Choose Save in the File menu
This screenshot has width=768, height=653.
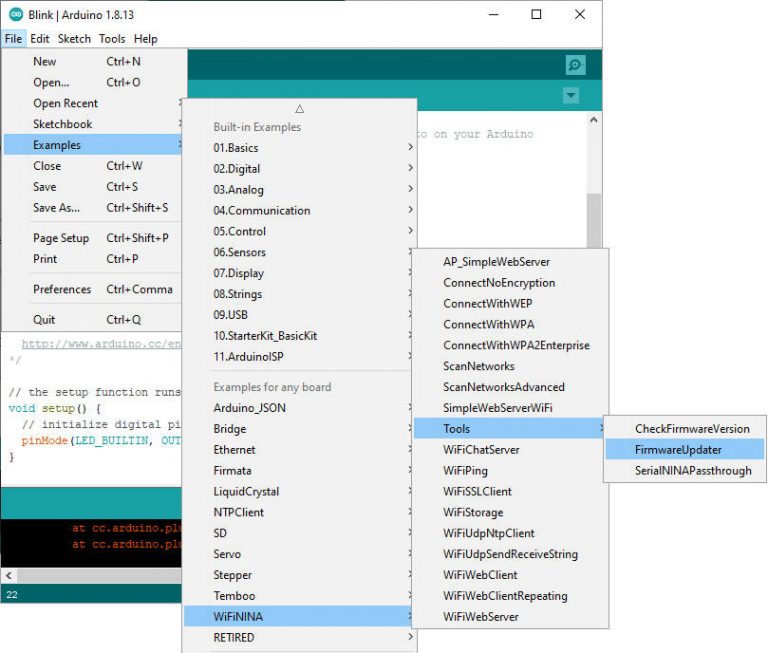pyautogui.click(x=93, y=187)
